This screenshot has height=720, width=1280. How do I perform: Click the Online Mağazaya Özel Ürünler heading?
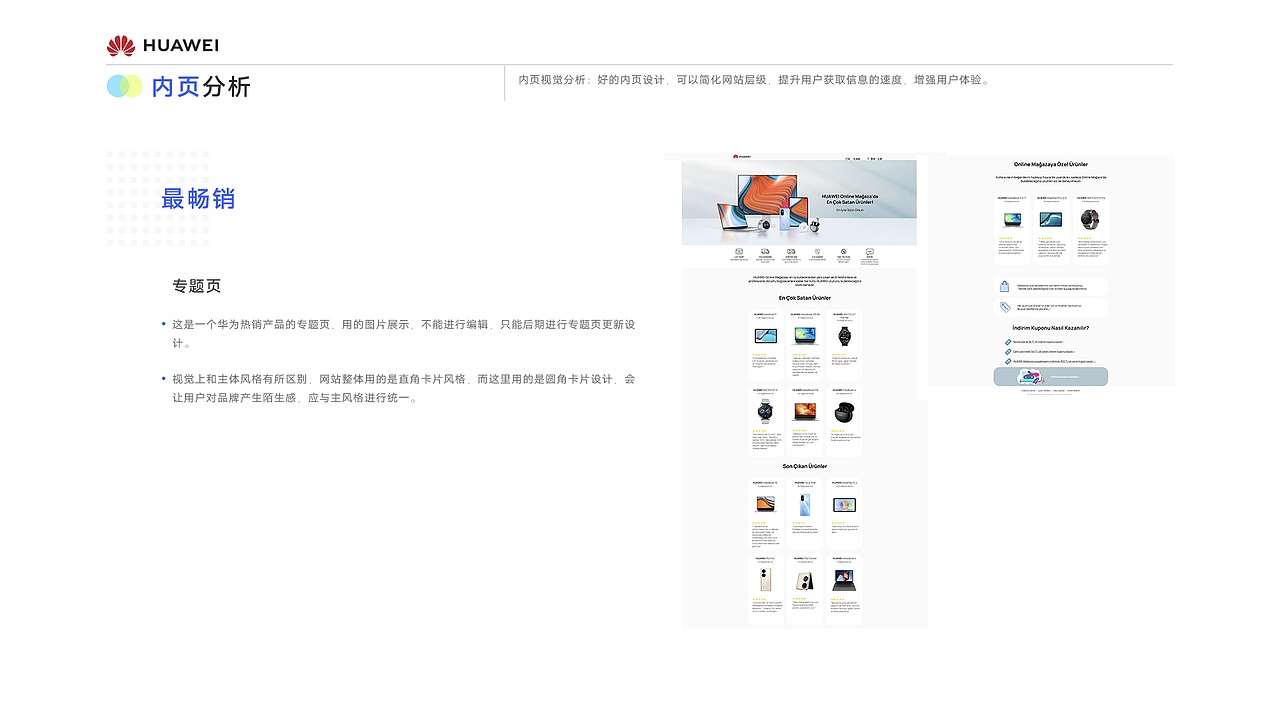pyautogui.click(x=1051, y=164)
